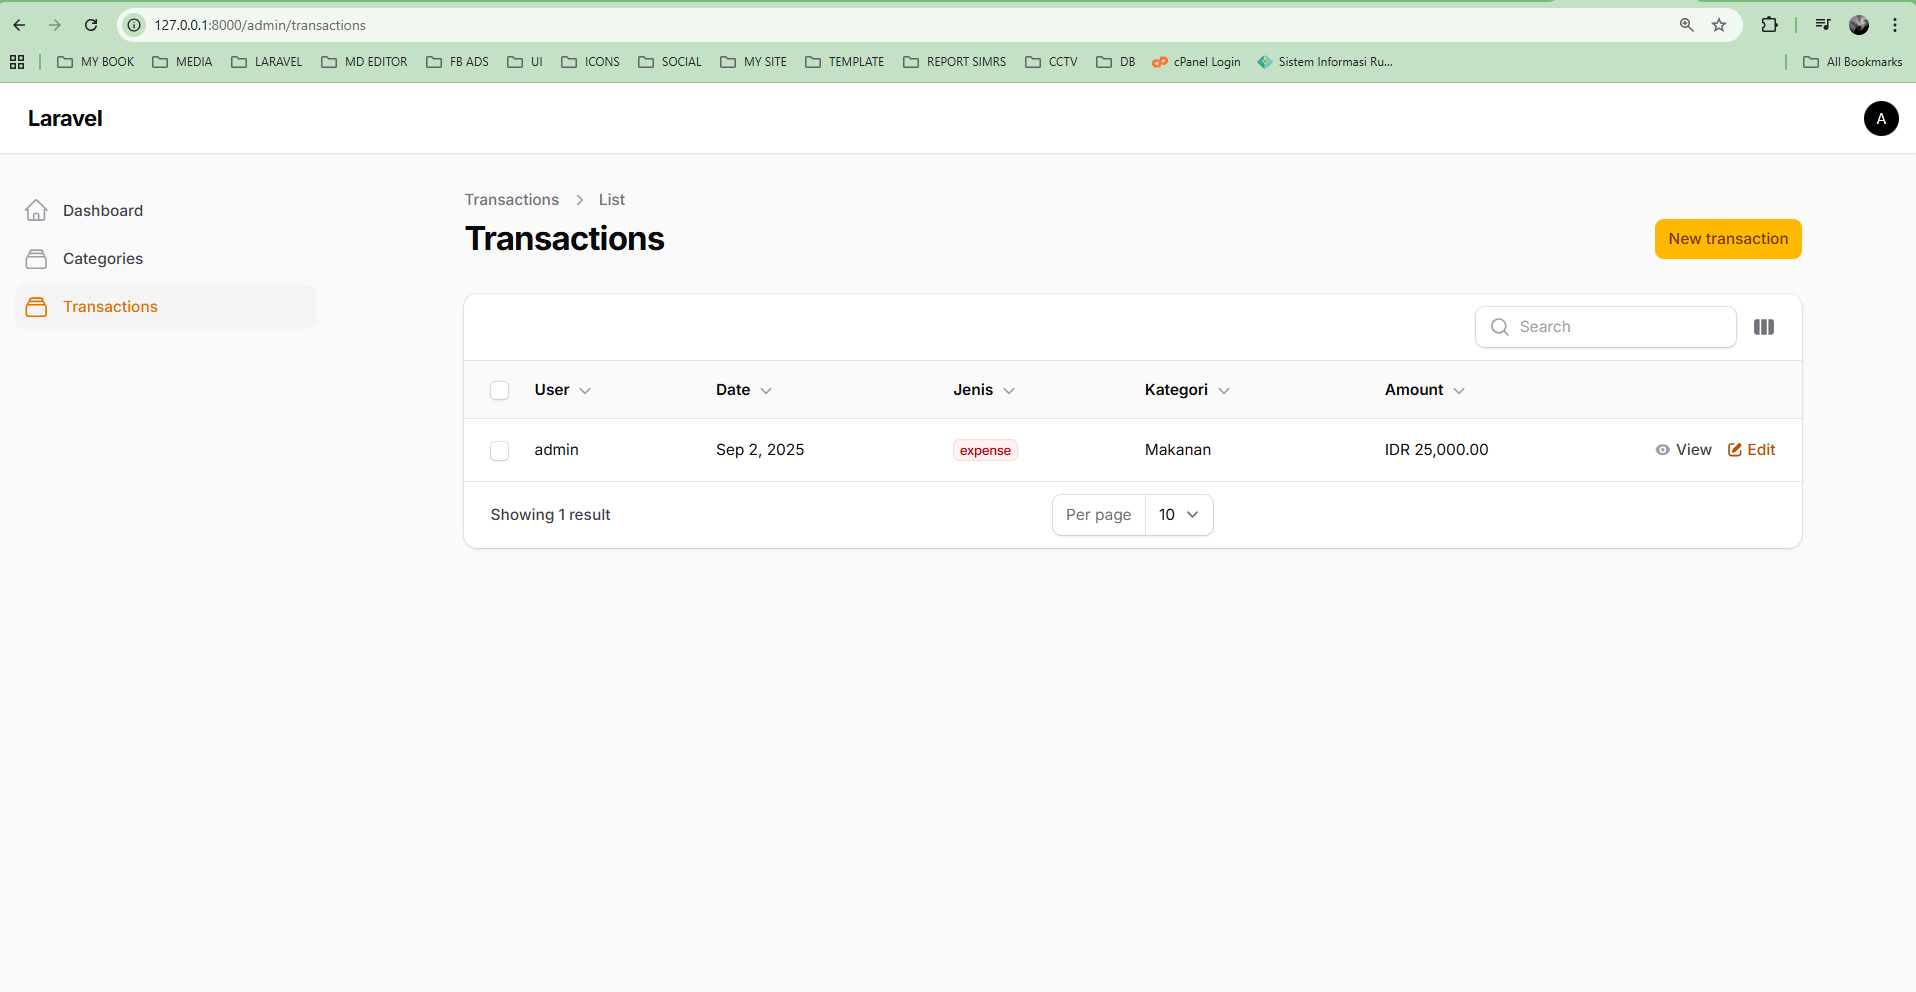View the admin transaction via eye icon
This screenshot has height=992, width=1916.
[x=1663, y=450]
